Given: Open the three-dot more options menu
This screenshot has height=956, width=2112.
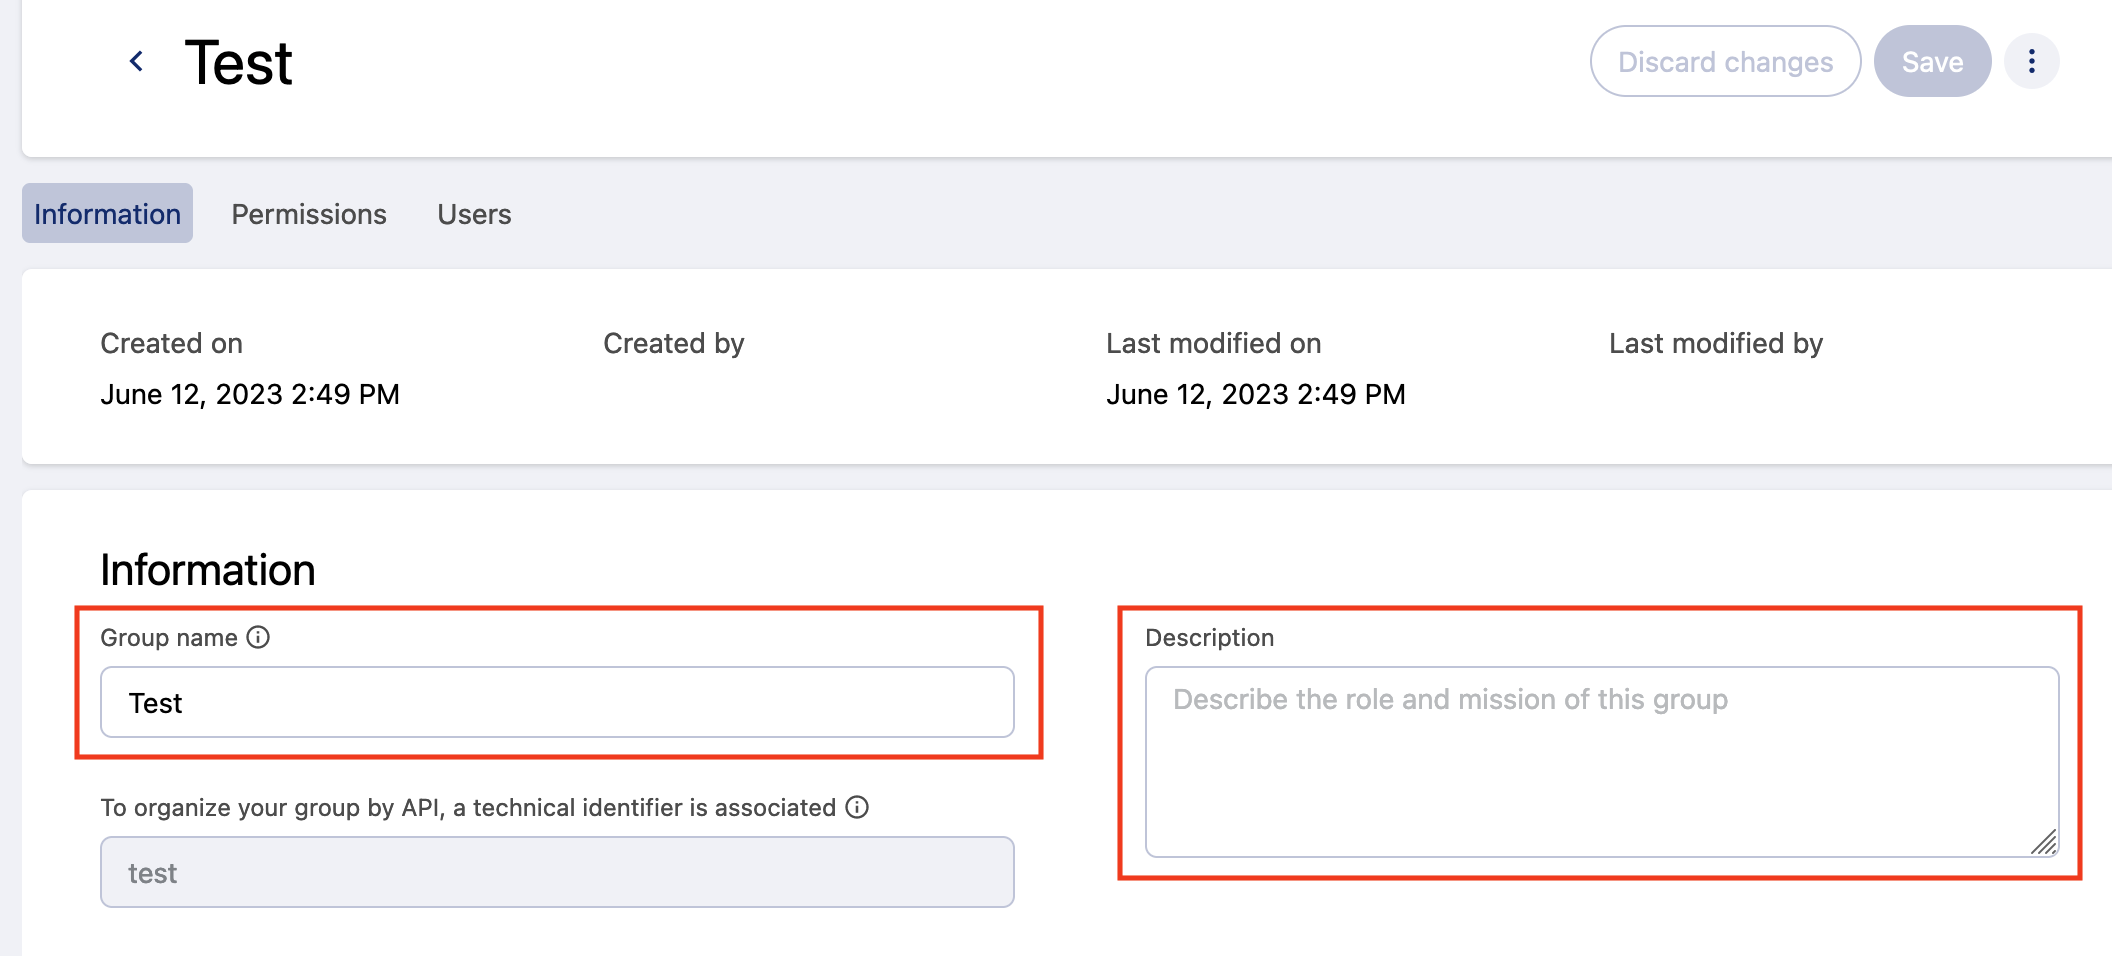Looking at the screenshot, I should click(x=2031, y=62).
